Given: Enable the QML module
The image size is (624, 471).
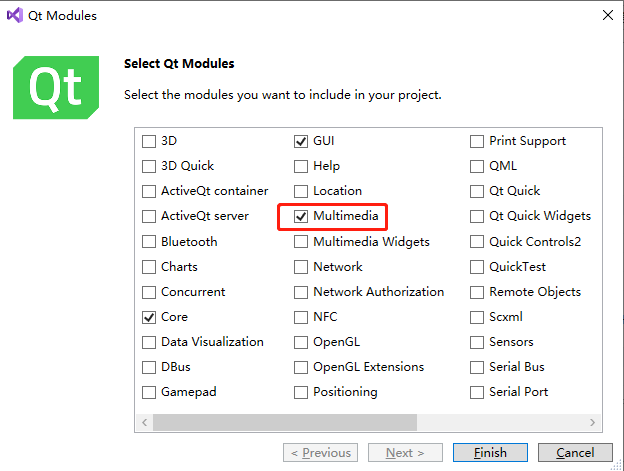Looking at the screenshot, I should tap(477, 166).
